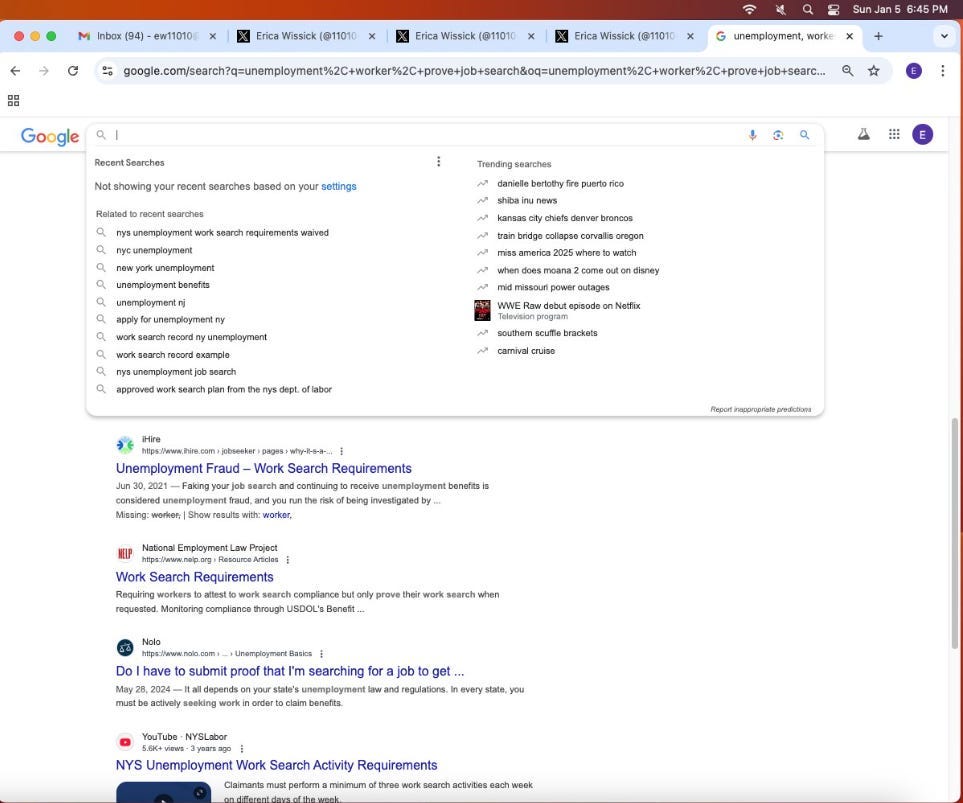This screenshot has width=963, height=803.
Task: Open more options for NELP result
Action: click(x=287, y=560)
